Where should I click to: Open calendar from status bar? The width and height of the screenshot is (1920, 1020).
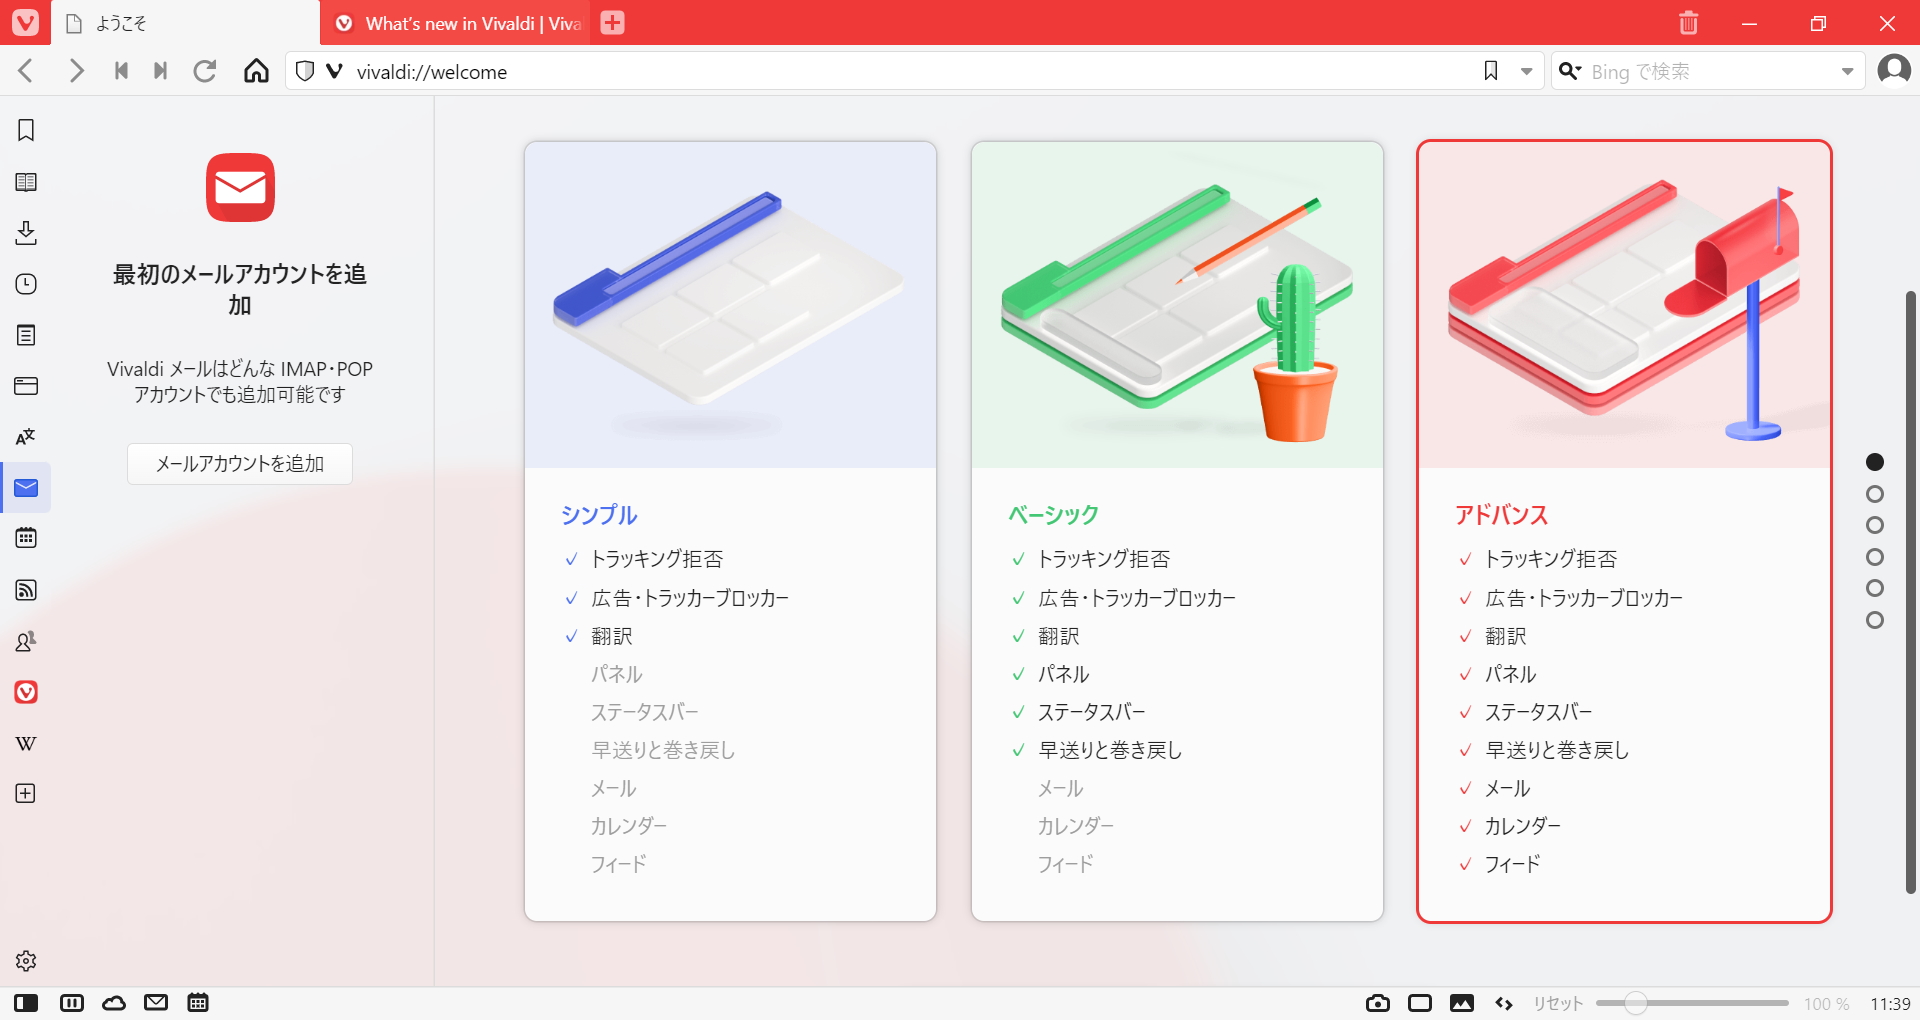tap(198, 1002)
